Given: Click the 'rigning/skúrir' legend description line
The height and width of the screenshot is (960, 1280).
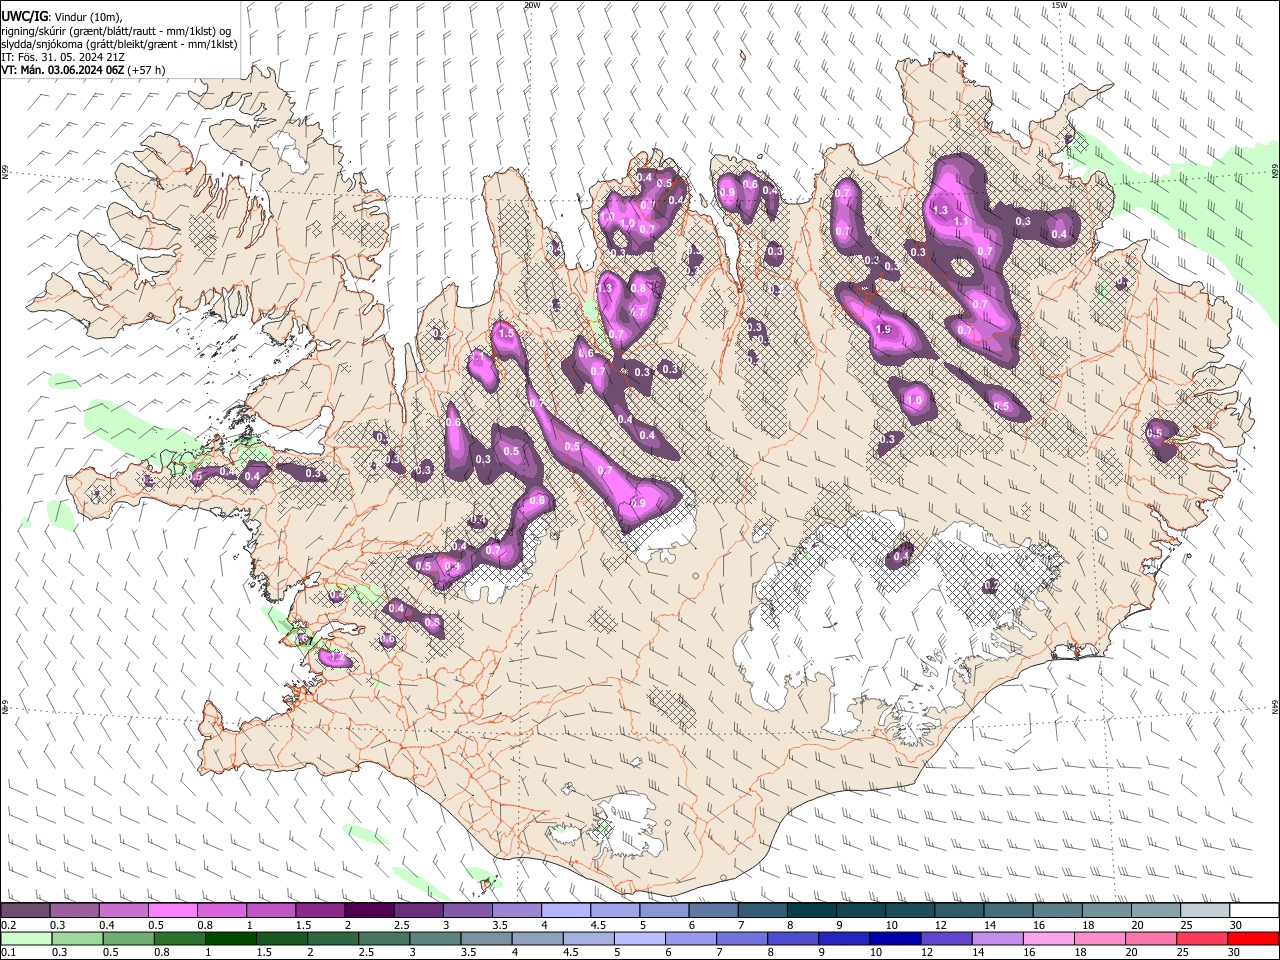Looking at the screenshot, I should click(117, 32).
